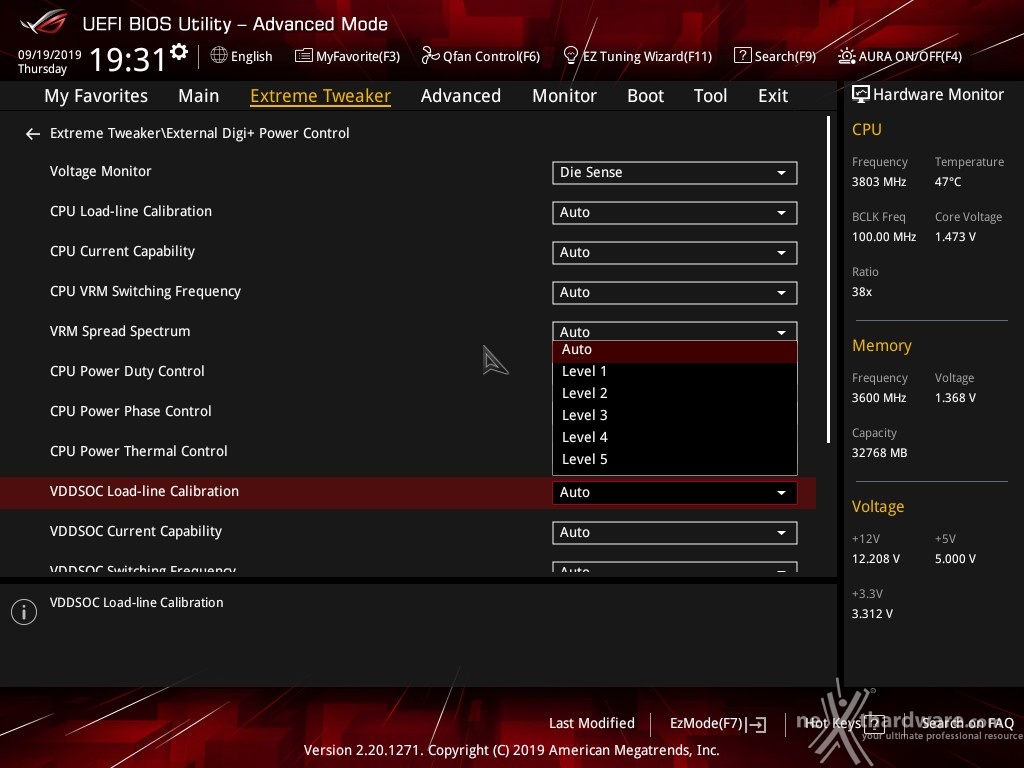Screen dimensions: 1024x768
Task: Open the Advanced tab
Action: [460, 96]
